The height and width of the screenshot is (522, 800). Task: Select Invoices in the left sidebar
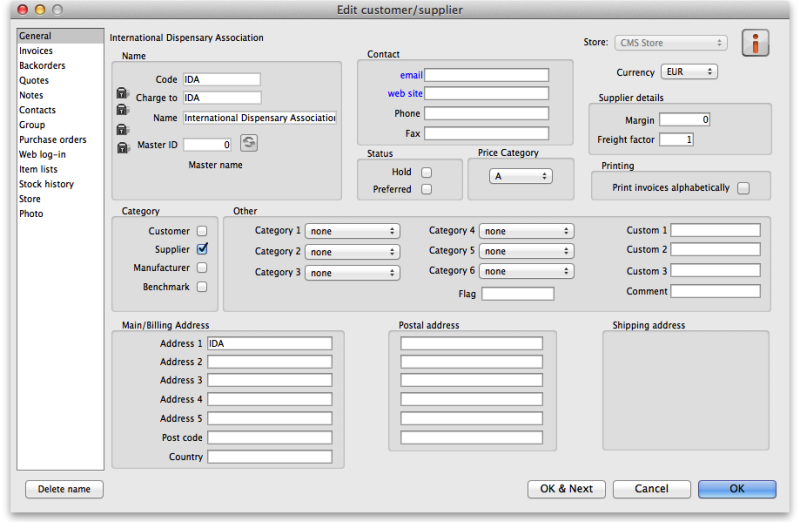tap(36, 51)
